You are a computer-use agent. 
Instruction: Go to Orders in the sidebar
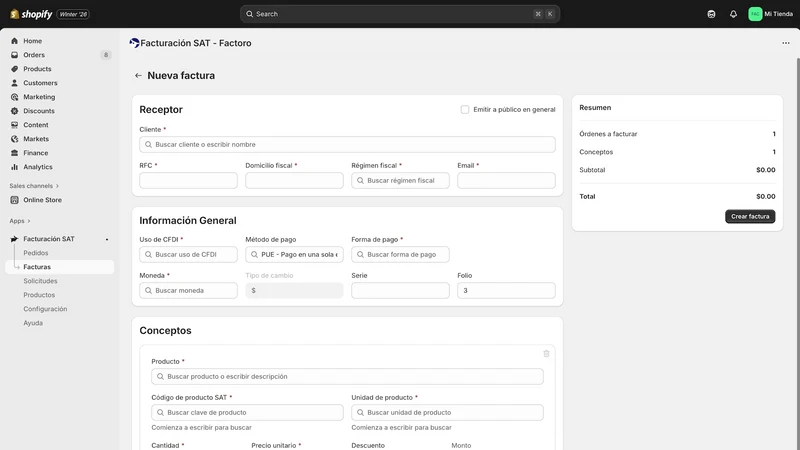pos(34,55)
